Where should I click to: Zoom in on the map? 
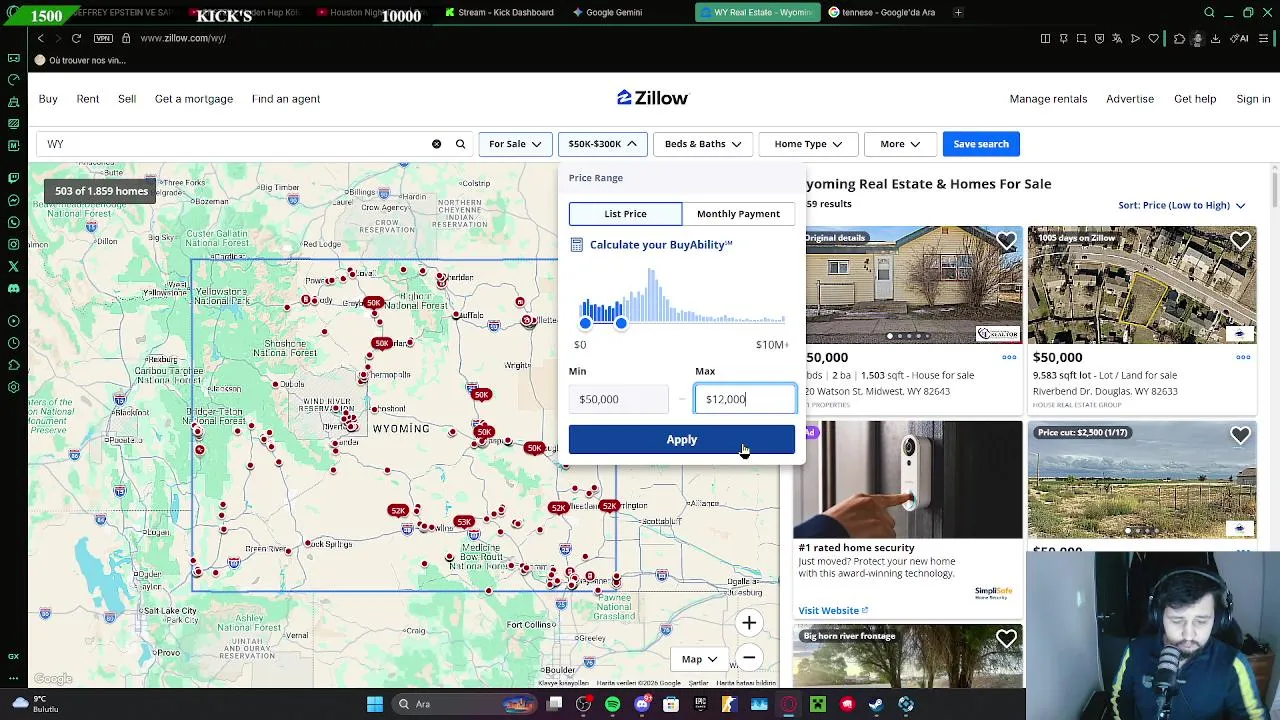[749, 623]
